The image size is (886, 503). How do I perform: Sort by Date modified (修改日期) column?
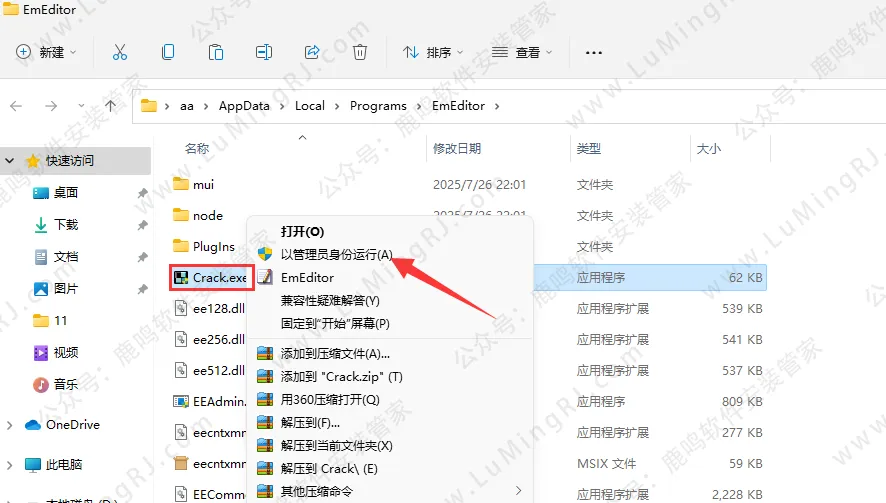point(457,149)
